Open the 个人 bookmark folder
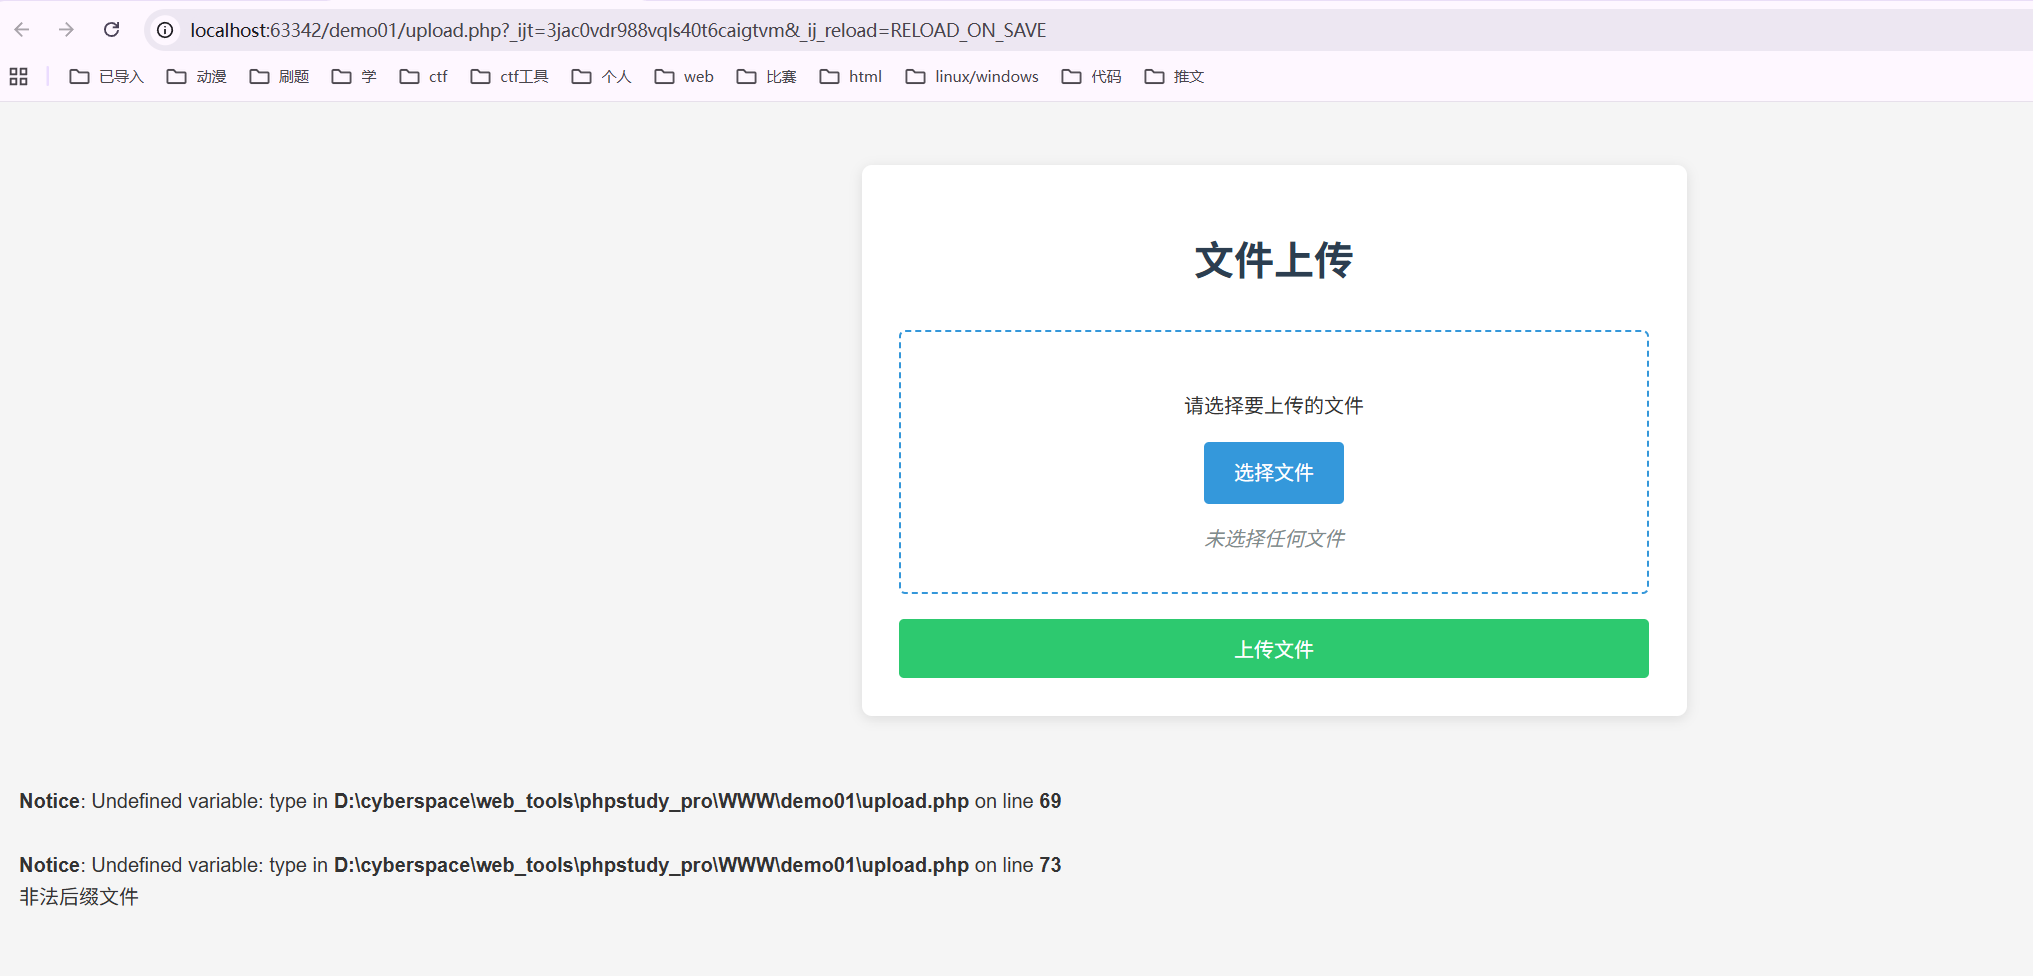This screenshot has height=976, width=2033. tap(602, 76)
